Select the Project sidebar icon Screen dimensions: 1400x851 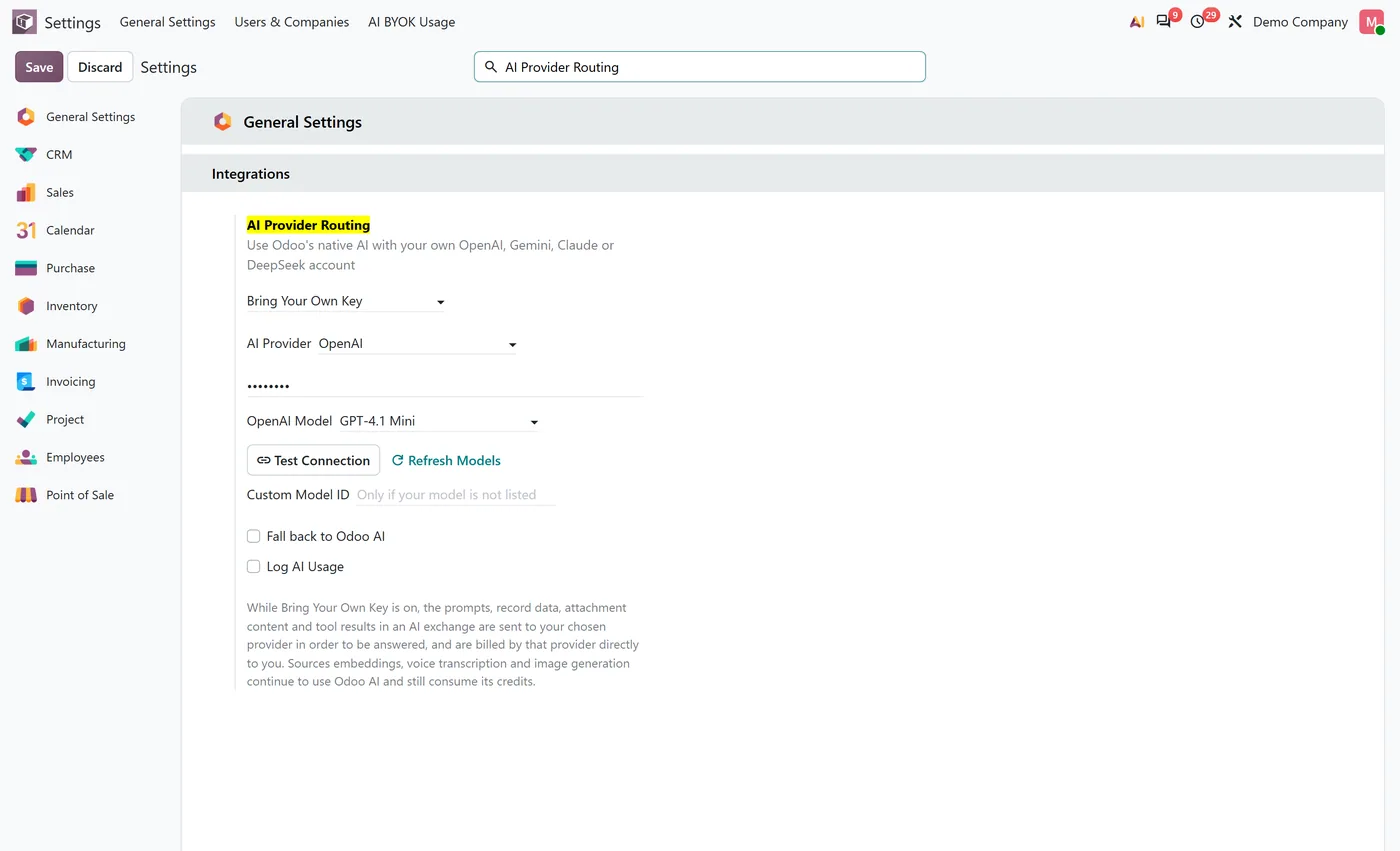(x=26, y=420)
